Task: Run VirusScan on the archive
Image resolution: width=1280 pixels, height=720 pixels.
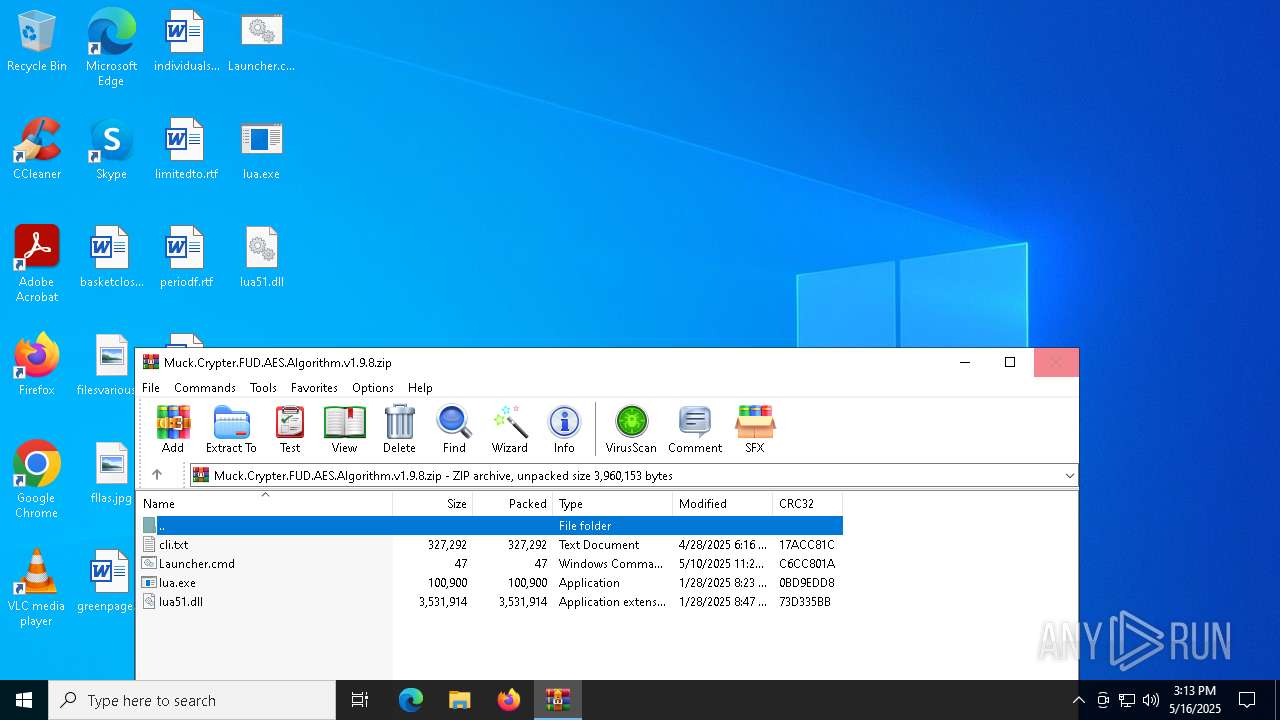Action: coord(631,429)
